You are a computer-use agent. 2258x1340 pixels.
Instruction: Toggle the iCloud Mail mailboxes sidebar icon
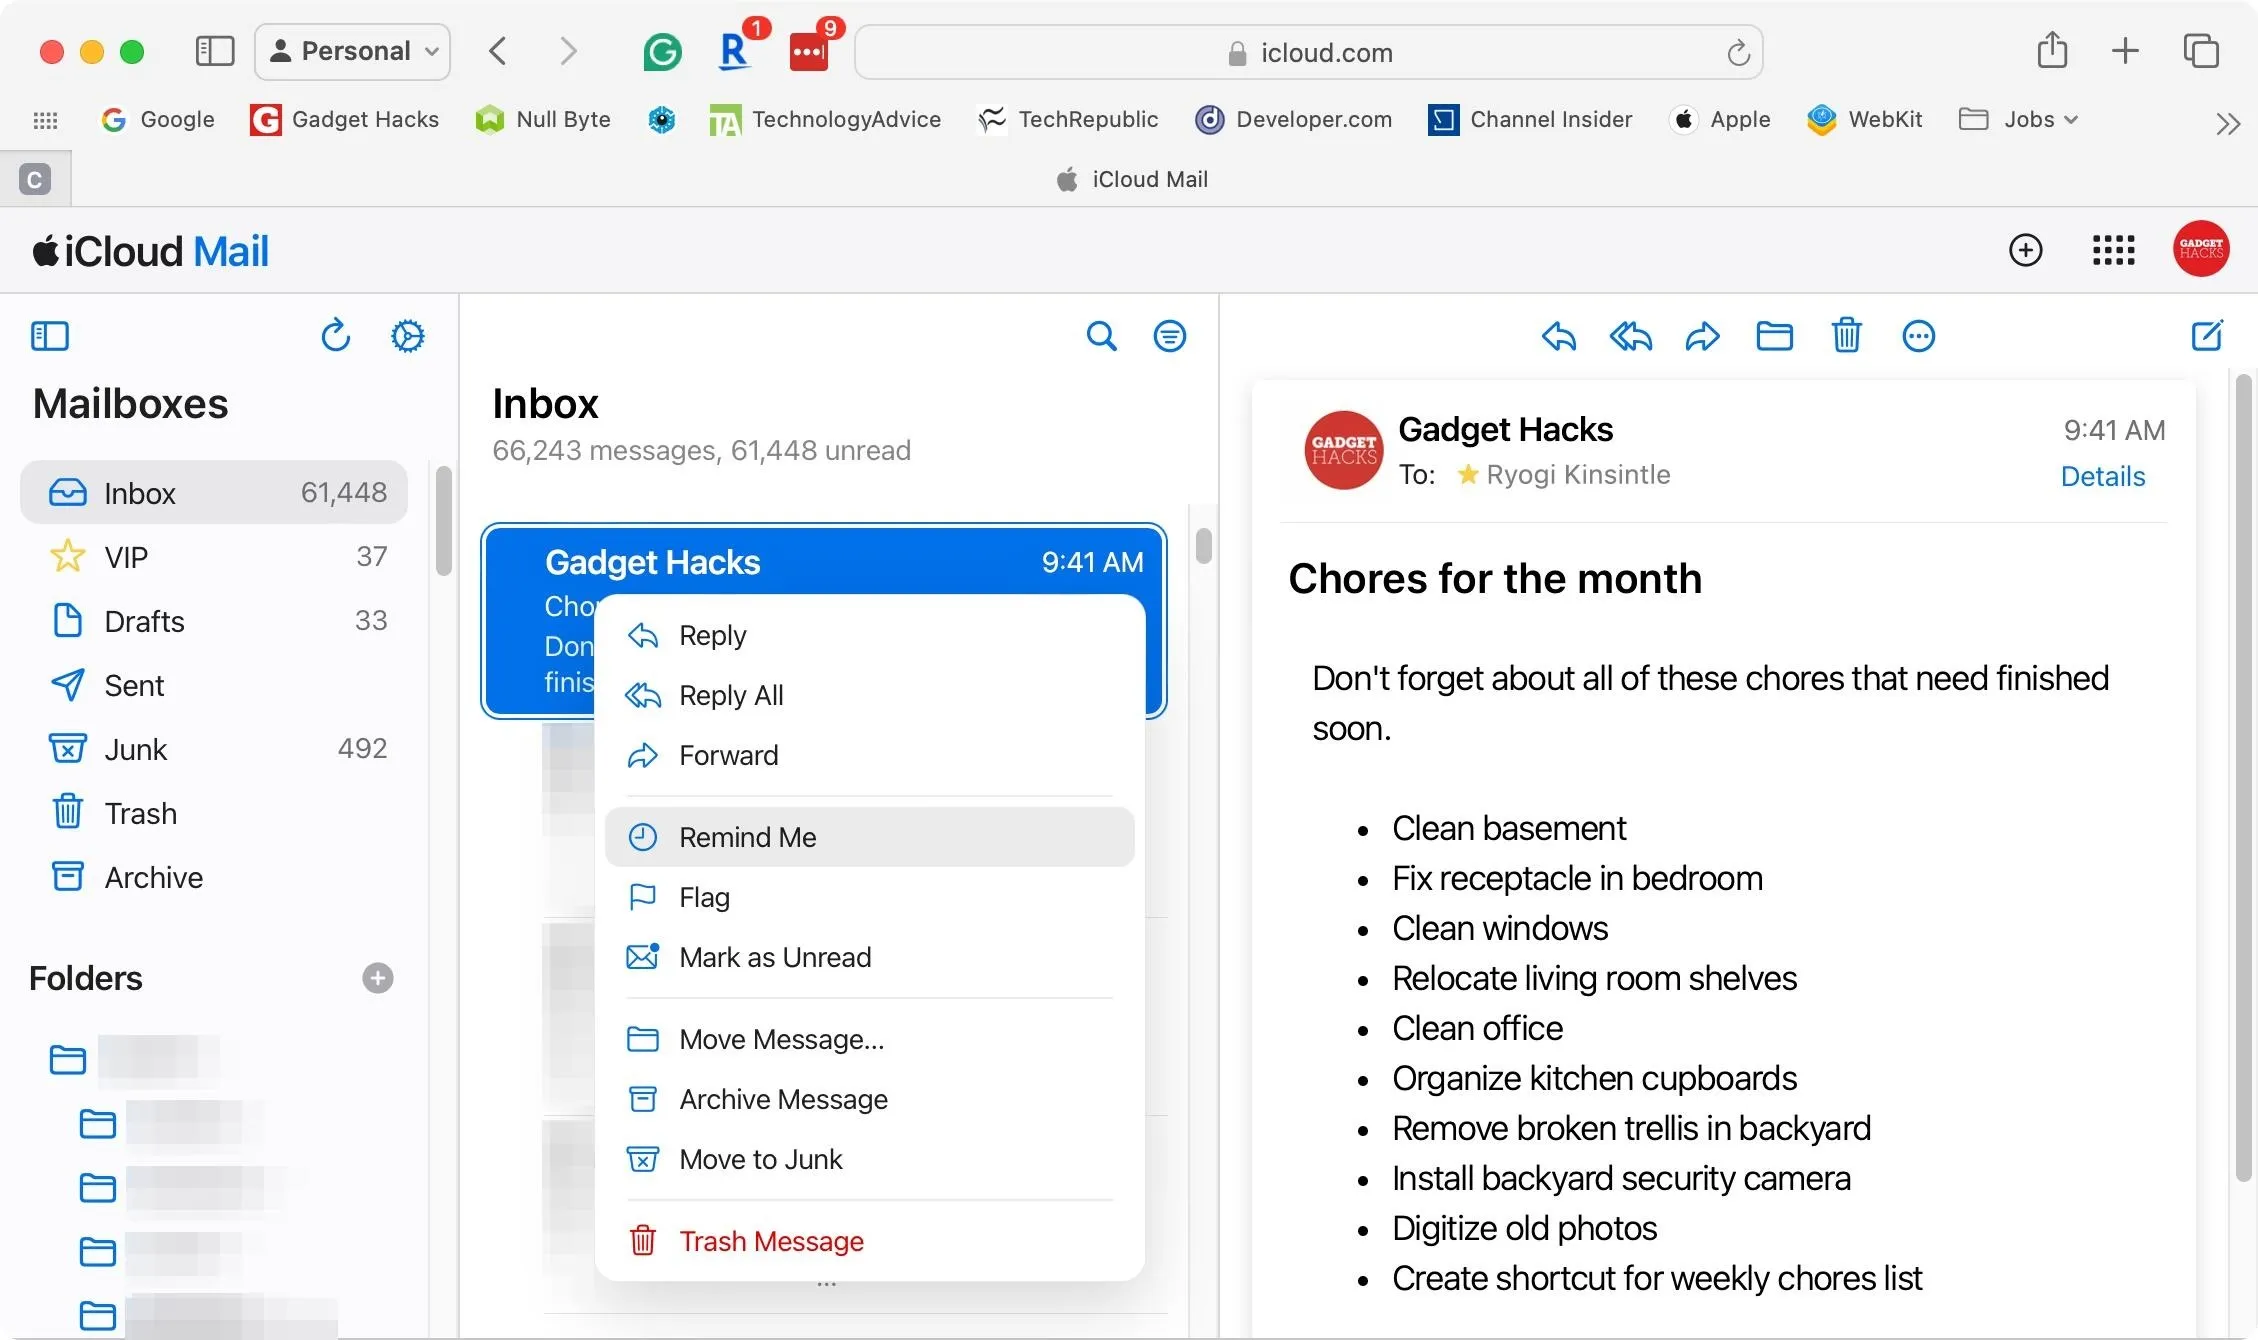click(50, 336)
